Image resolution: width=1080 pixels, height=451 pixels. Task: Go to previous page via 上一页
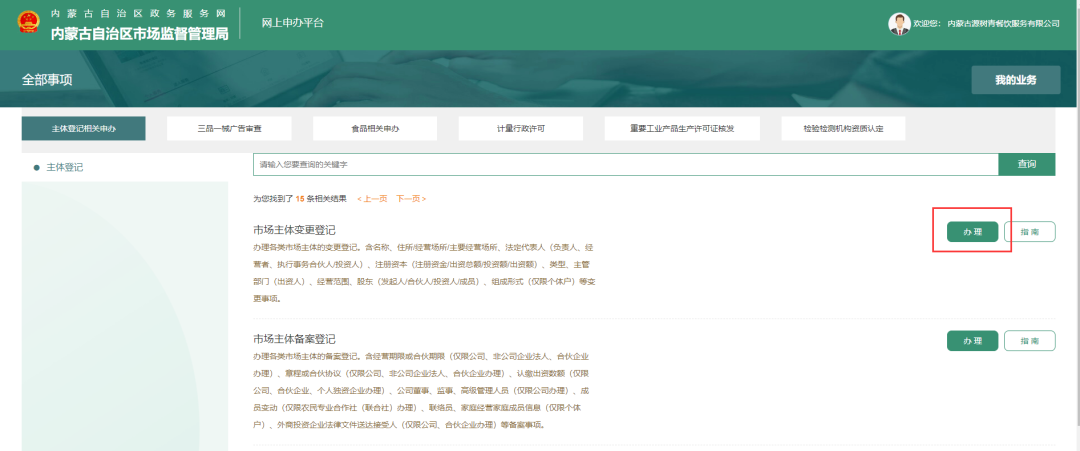coord(373,199)
